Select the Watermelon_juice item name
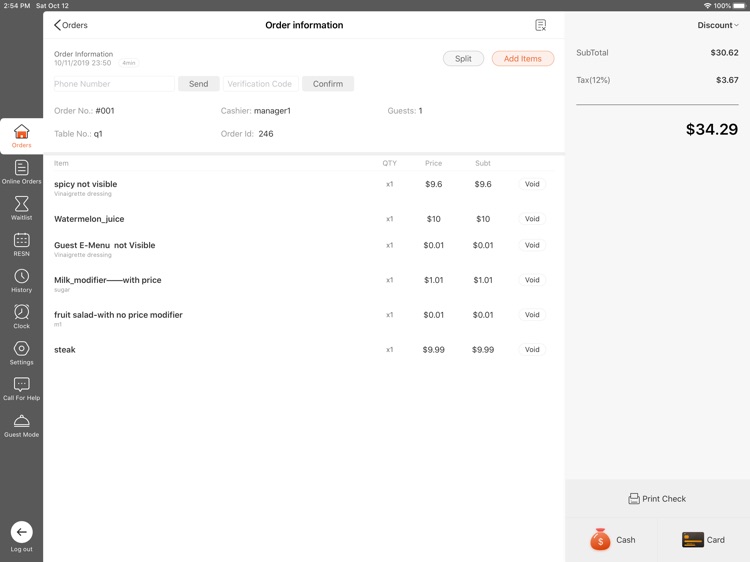This screenshot has width=750, height=562. [x=89, y=219]
